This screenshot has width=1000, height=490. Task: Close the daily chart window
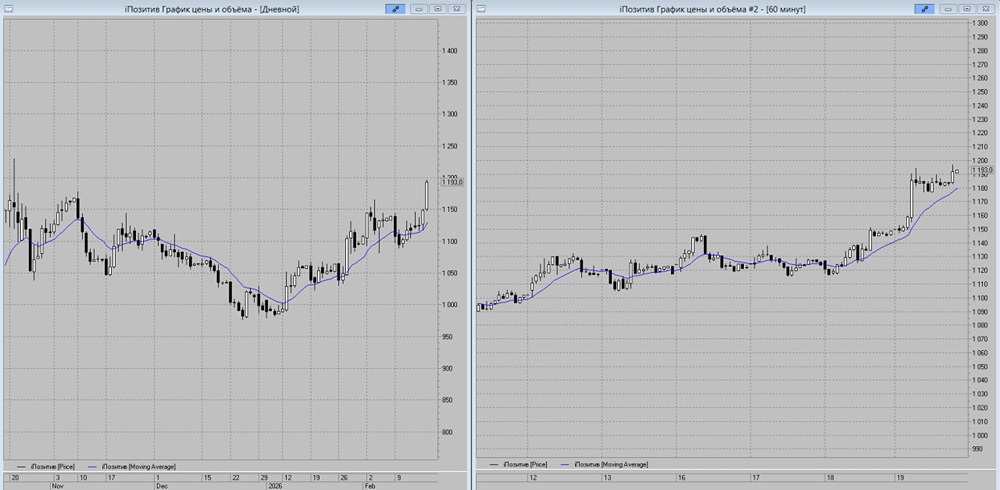click(456, 8)
